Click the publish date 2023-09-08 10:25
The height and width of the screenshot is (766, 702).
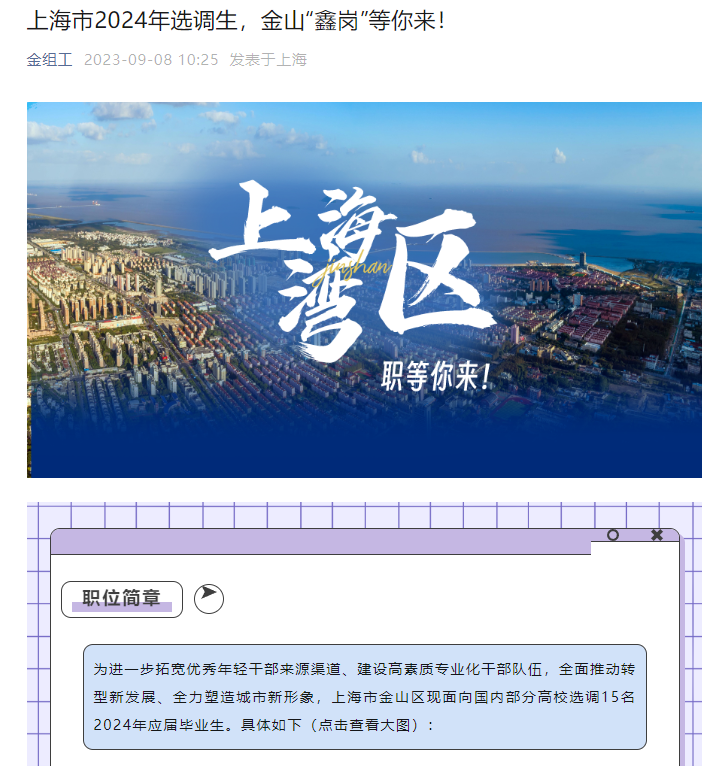pos(151,60)
